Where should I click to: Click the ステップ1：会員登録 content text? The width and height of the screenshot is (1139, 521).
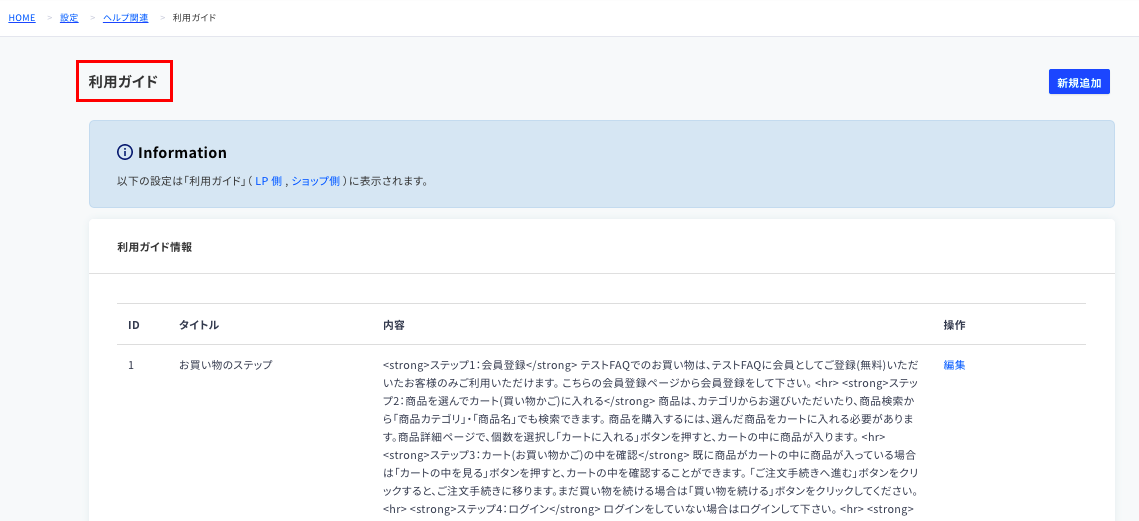tap(478, 365)
